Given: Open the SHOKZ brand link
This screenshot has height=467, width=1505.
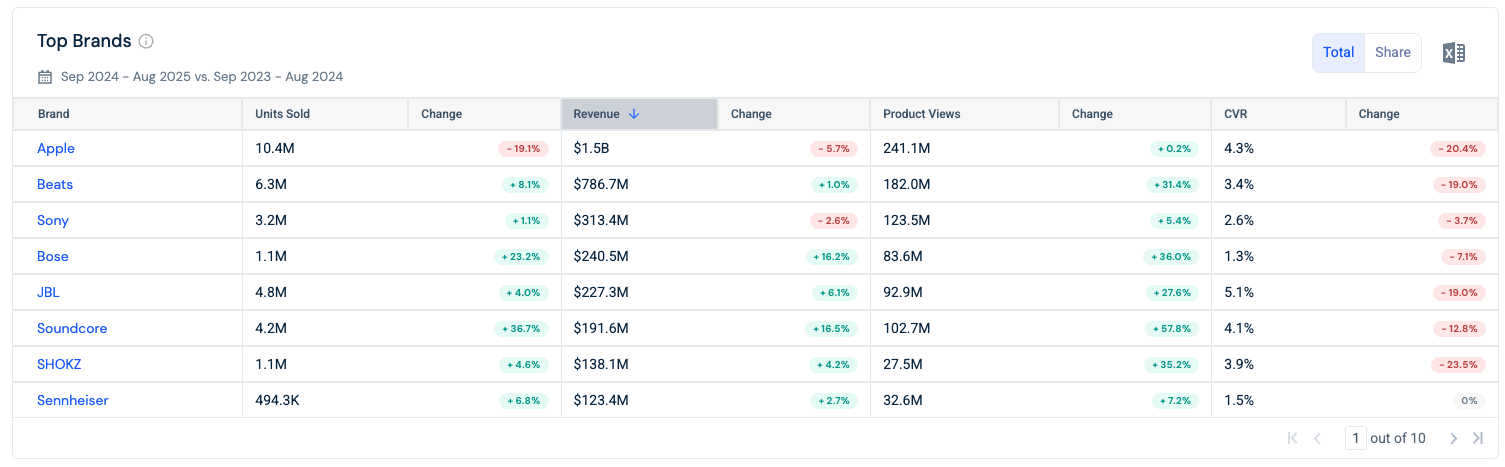Looking at the screenshot, I should point(60,364).
